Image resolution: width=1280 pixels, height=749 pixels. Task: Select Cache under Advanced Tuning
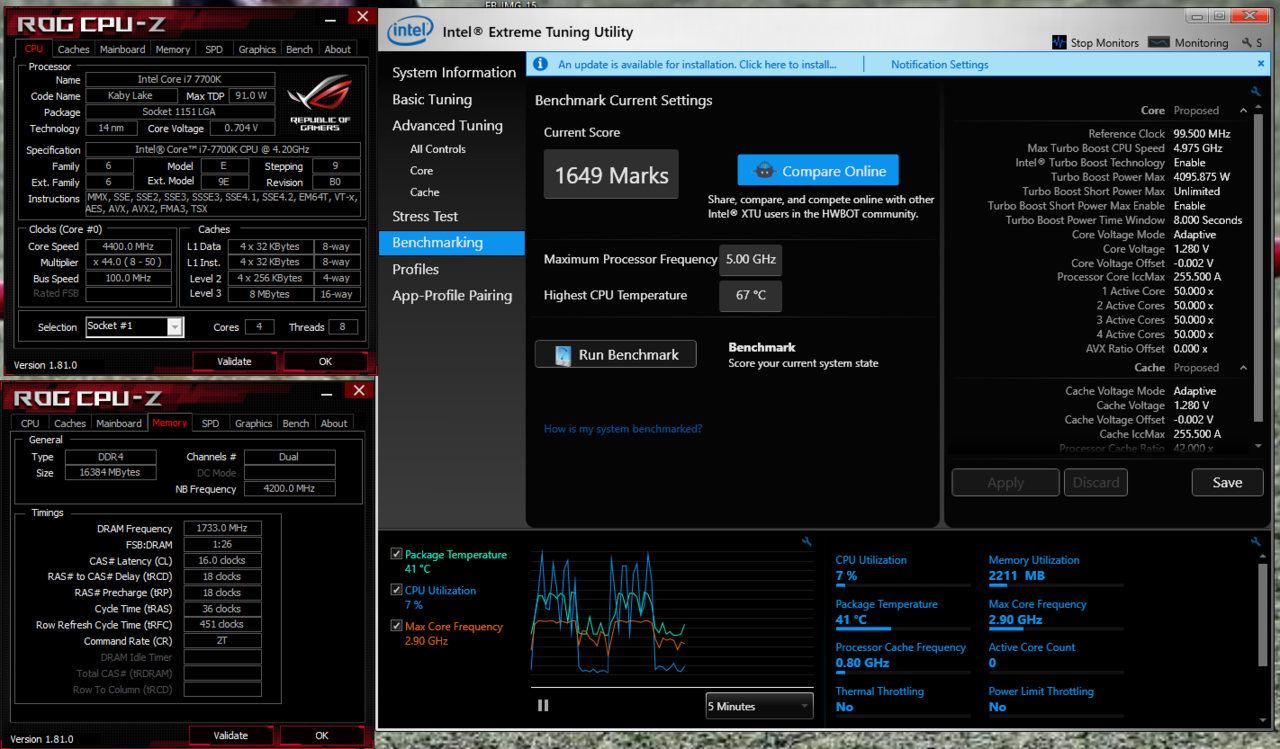[424, 192]
